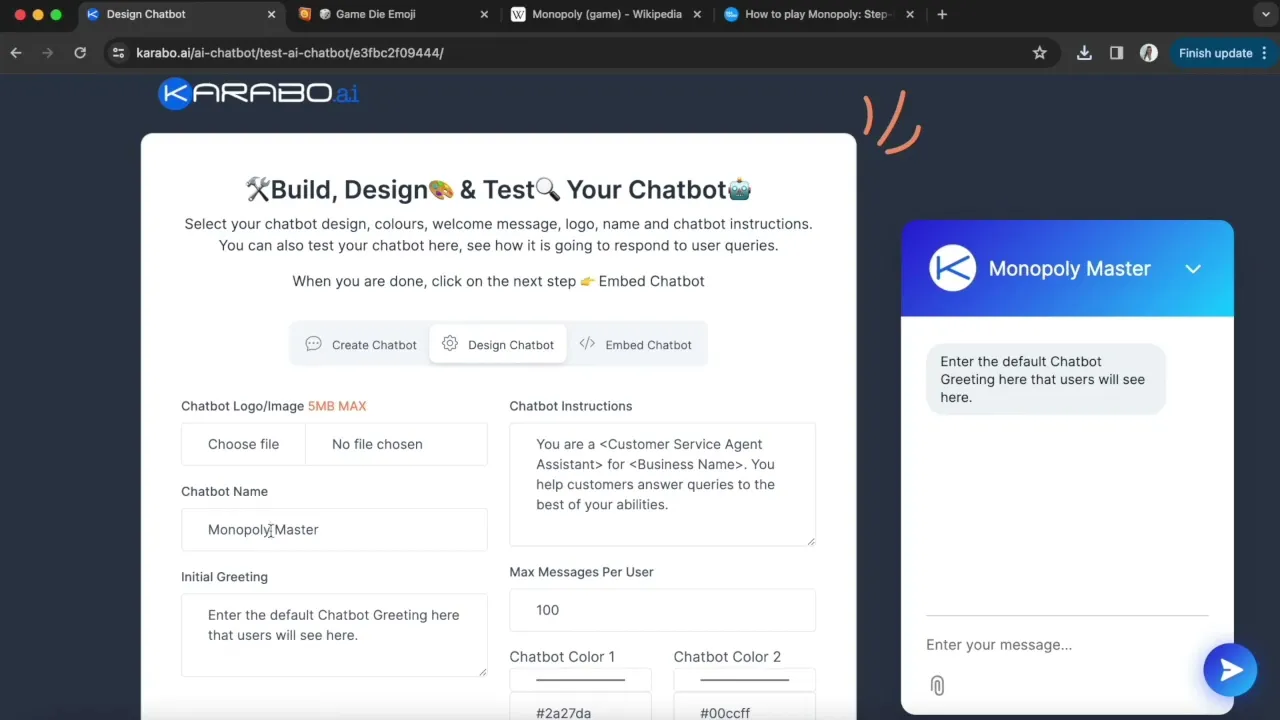Click the Chatbot Instructions text area
Screen dimensions: 1280x720
[662, 484]
